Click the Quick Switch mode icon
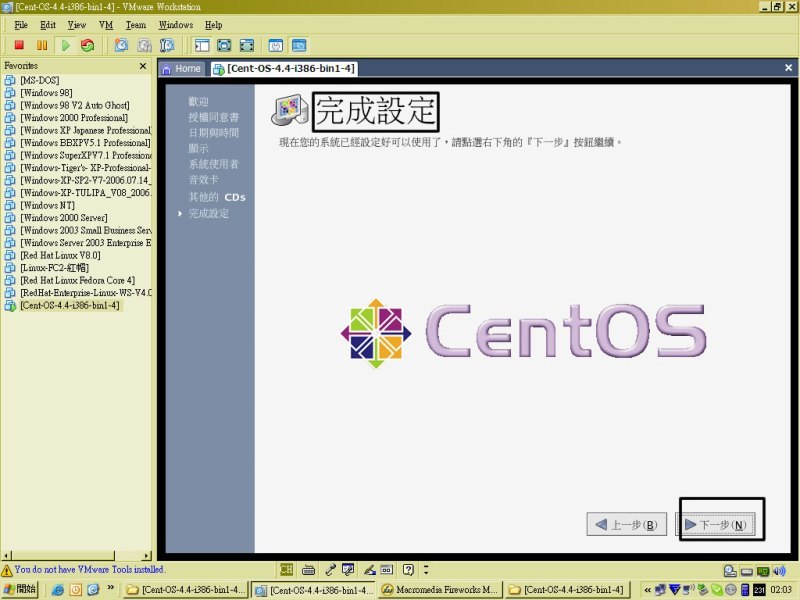 click(x=224, y=45)
